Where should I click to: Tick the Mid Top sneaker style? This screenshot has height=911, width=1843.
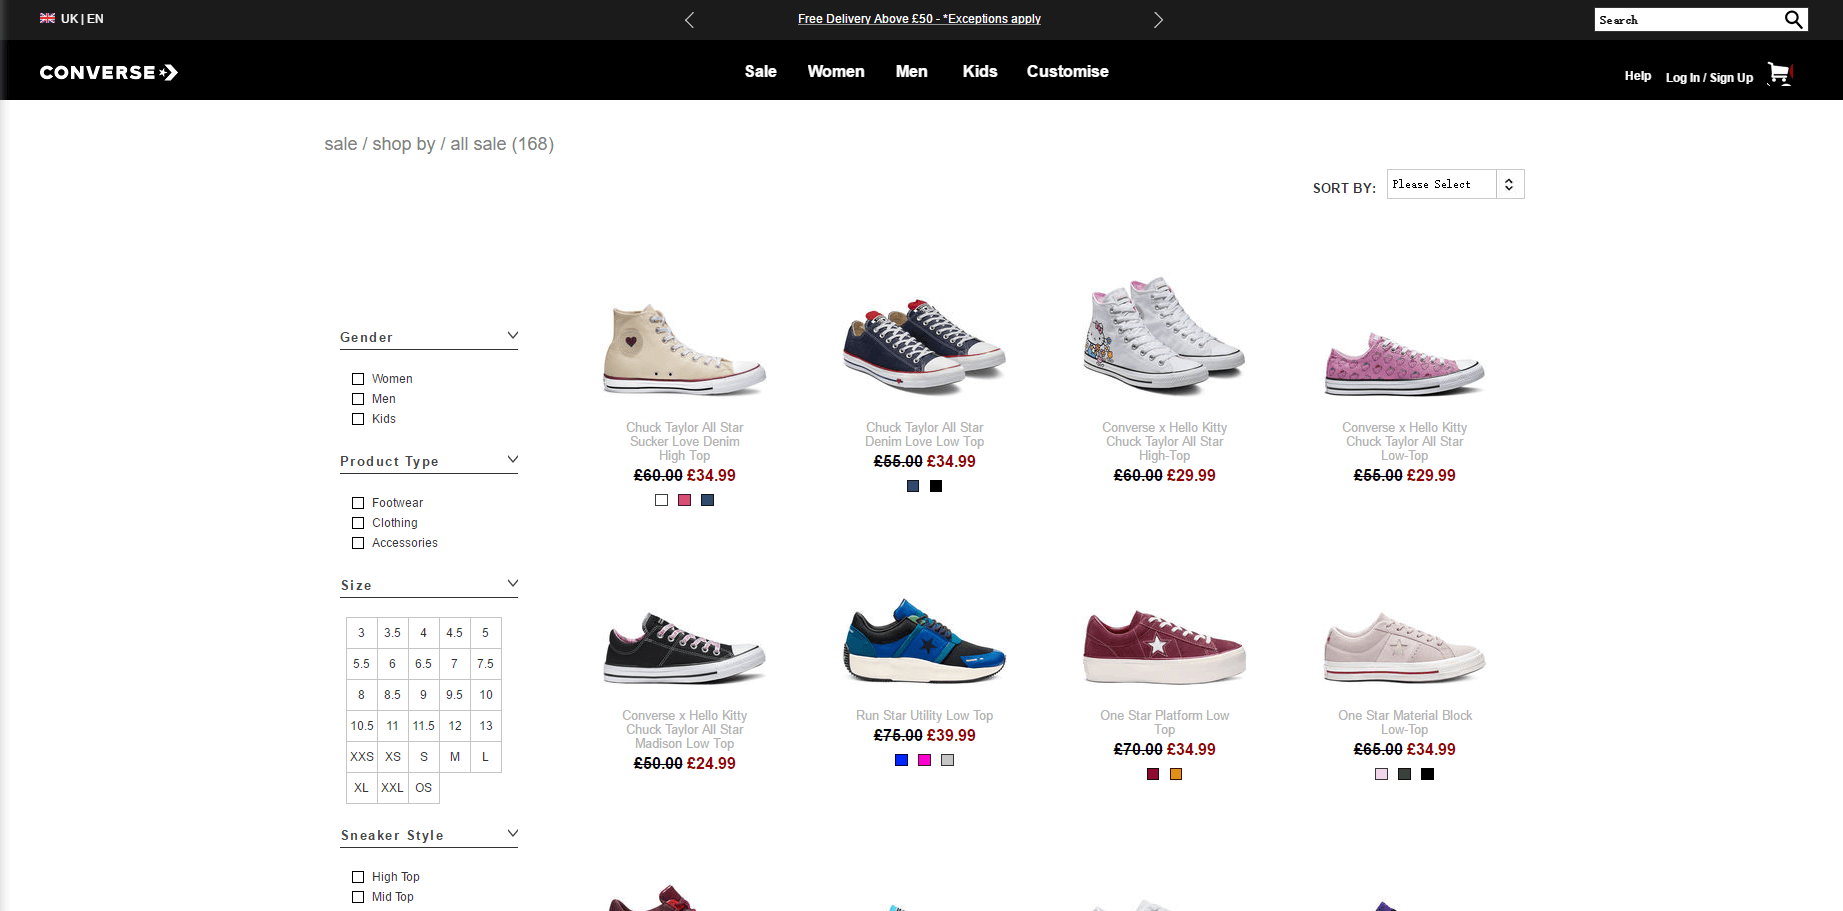pyautogui.click(x=358, y=897)
